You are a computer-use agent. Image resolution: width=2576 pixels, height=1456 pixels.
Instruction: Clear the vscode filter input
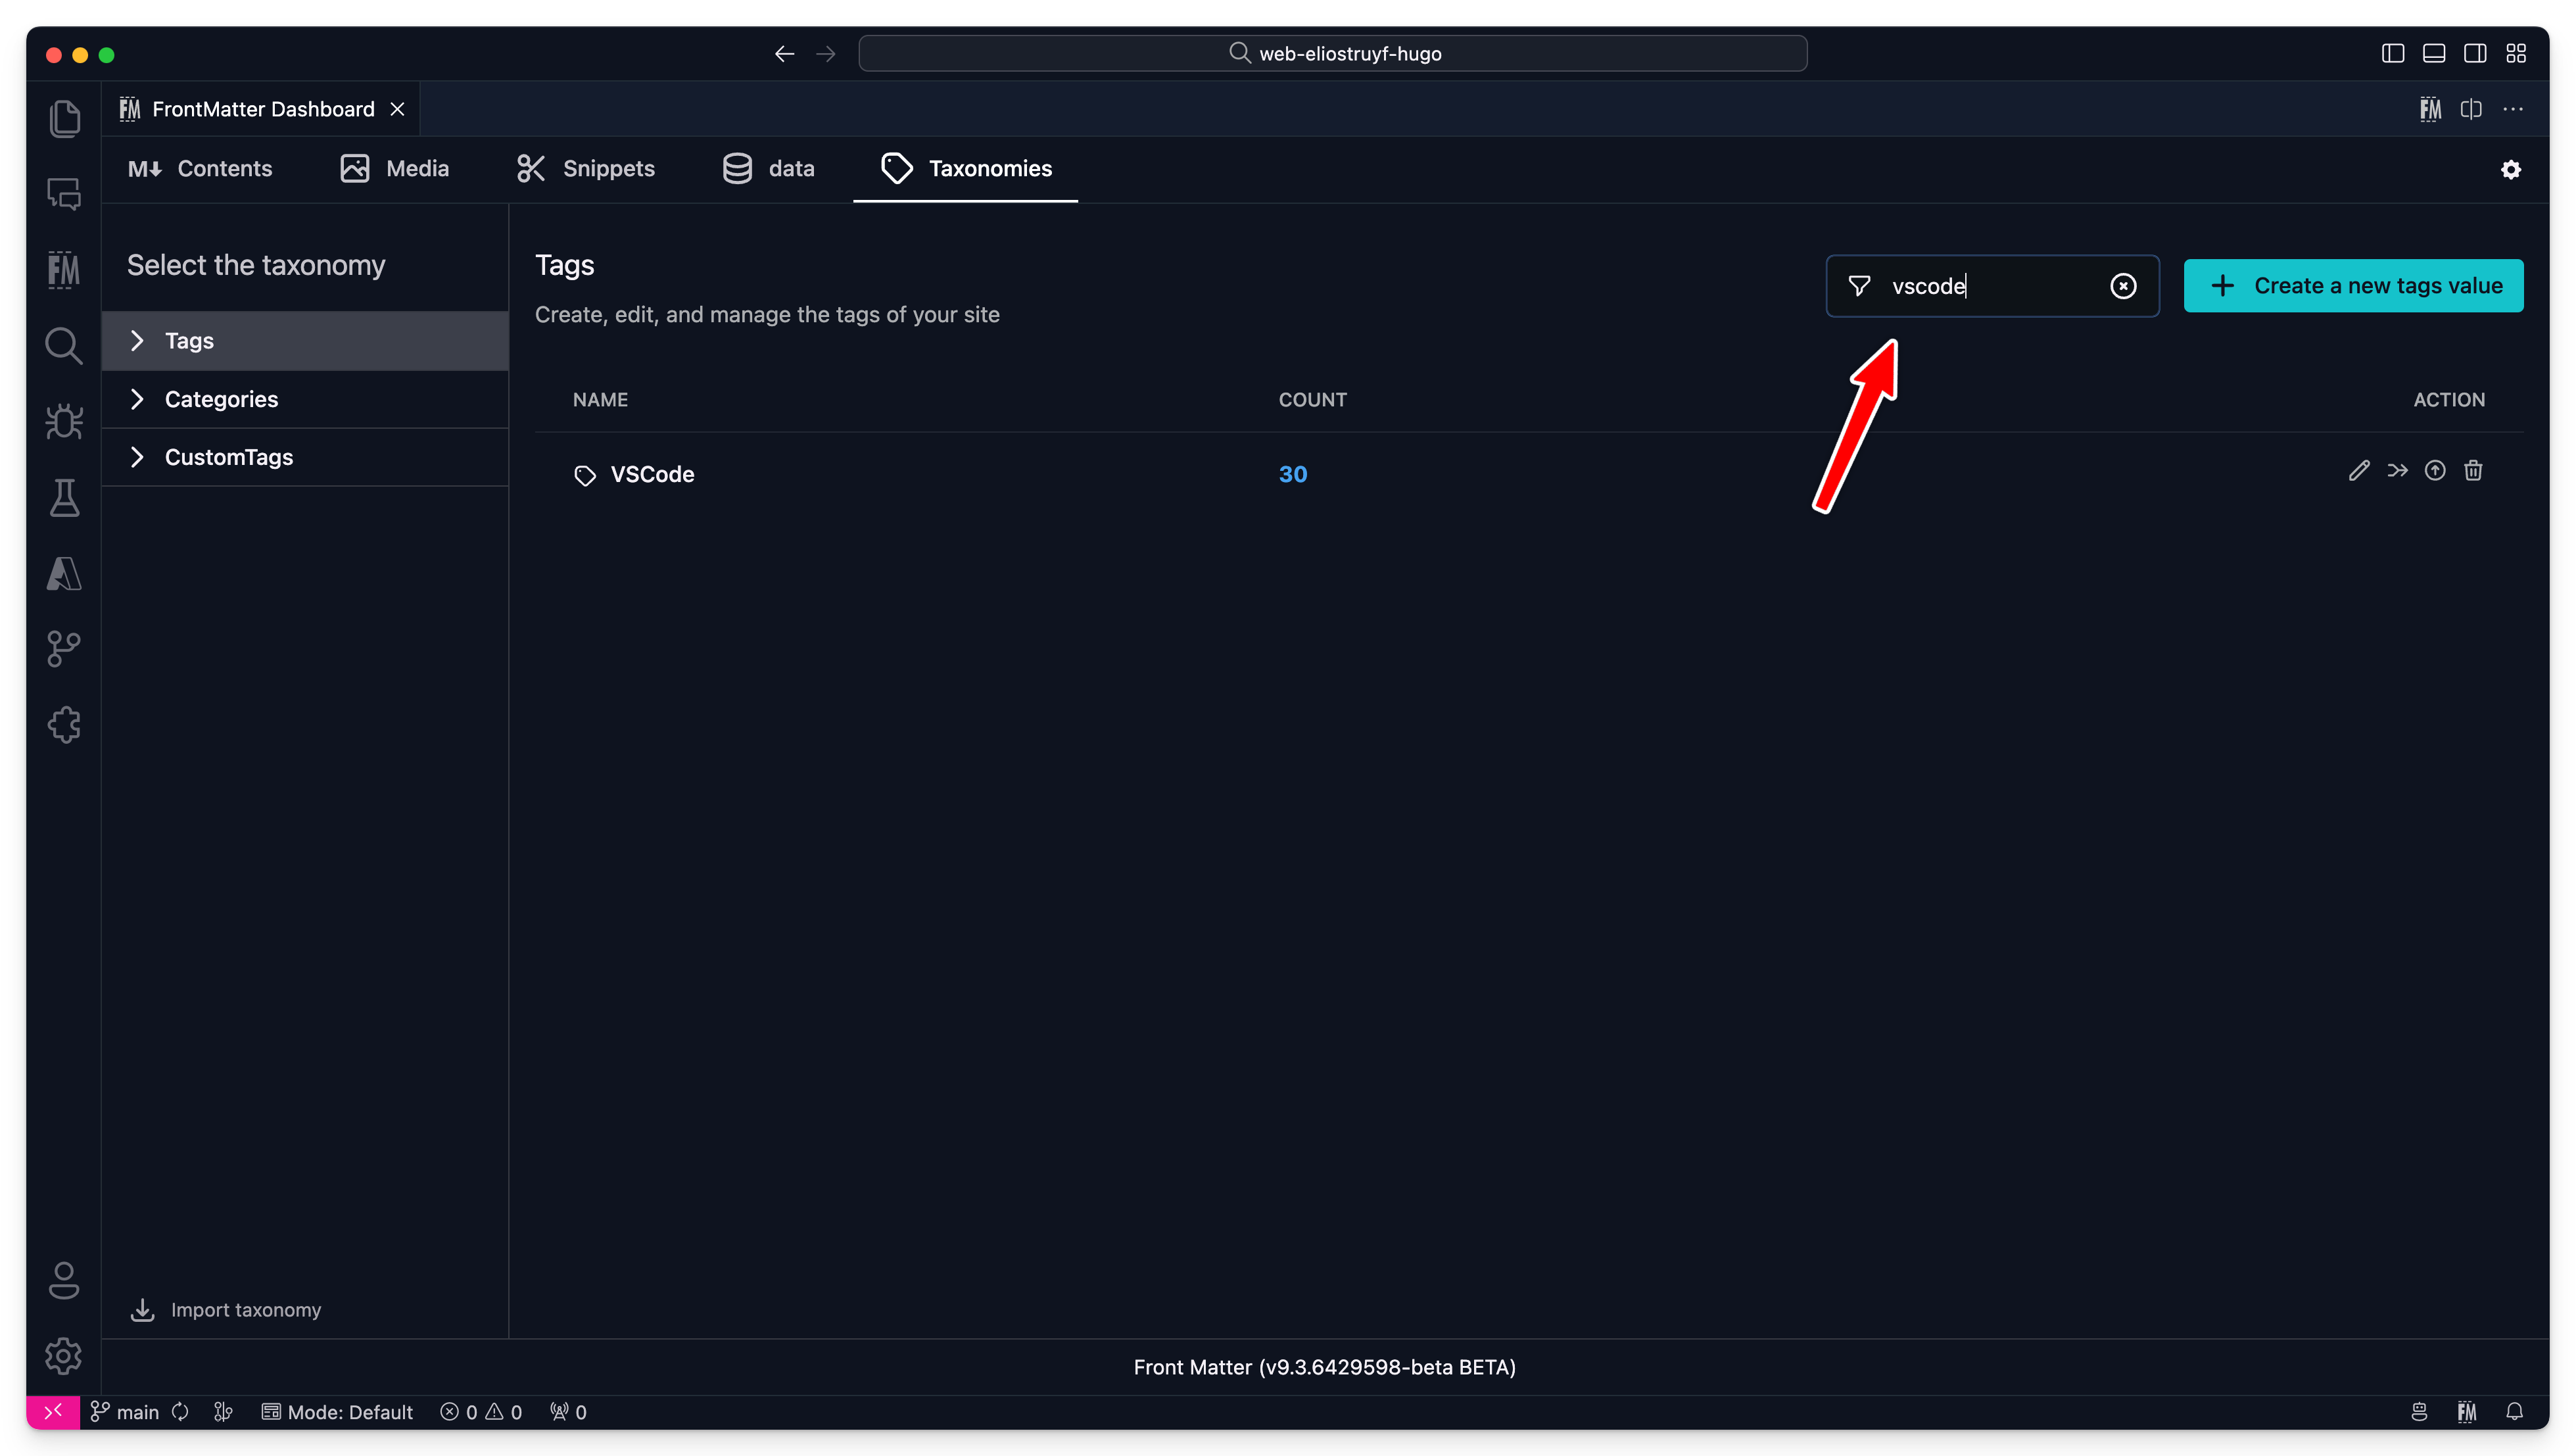pyautogui.click(x=2123, y=286)
